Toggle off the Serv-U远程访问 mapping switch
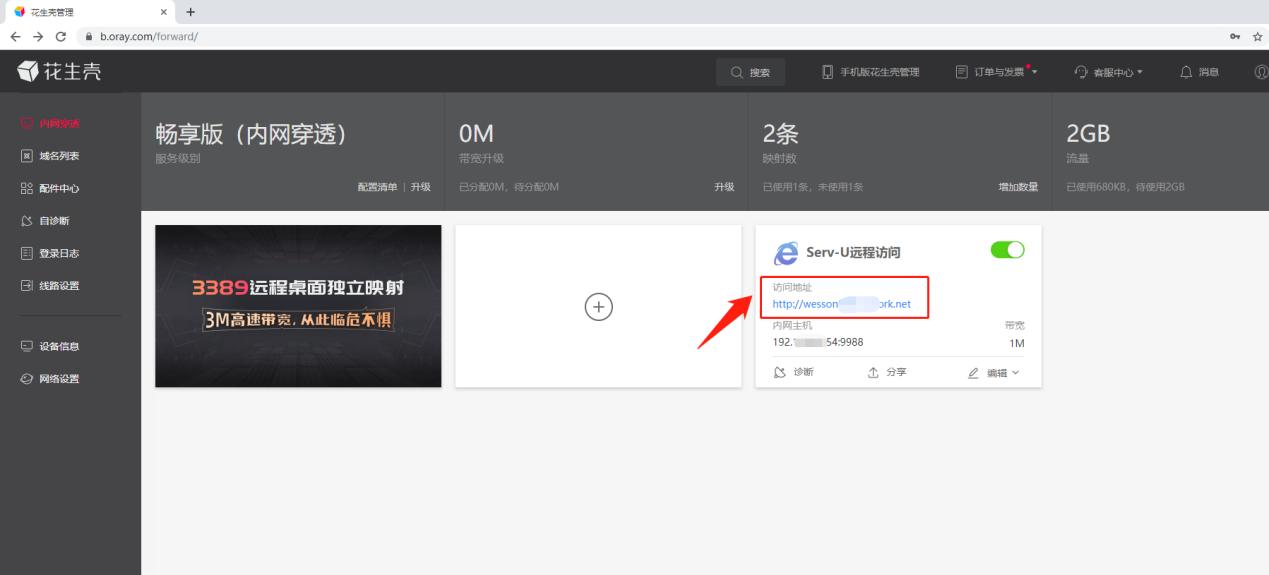This screenshot has height=575, width=1269. pos(1007,250)
